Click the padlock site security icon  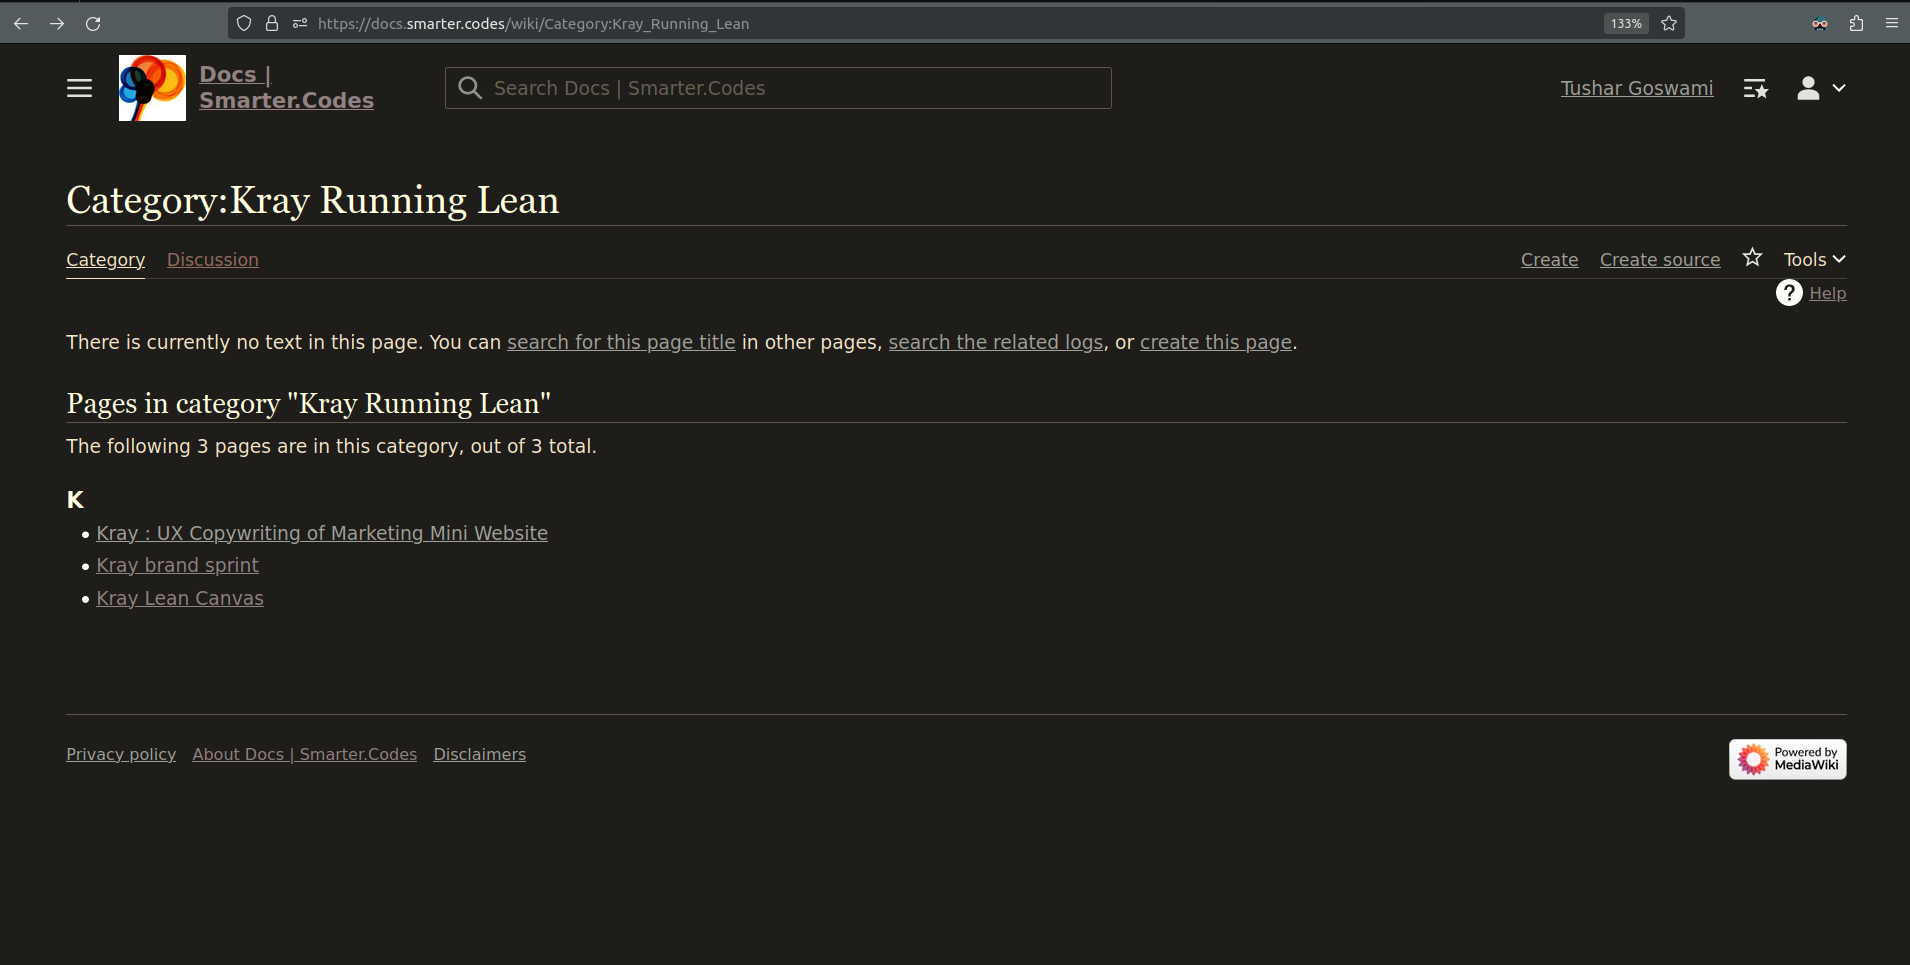(x=272, y=23)
